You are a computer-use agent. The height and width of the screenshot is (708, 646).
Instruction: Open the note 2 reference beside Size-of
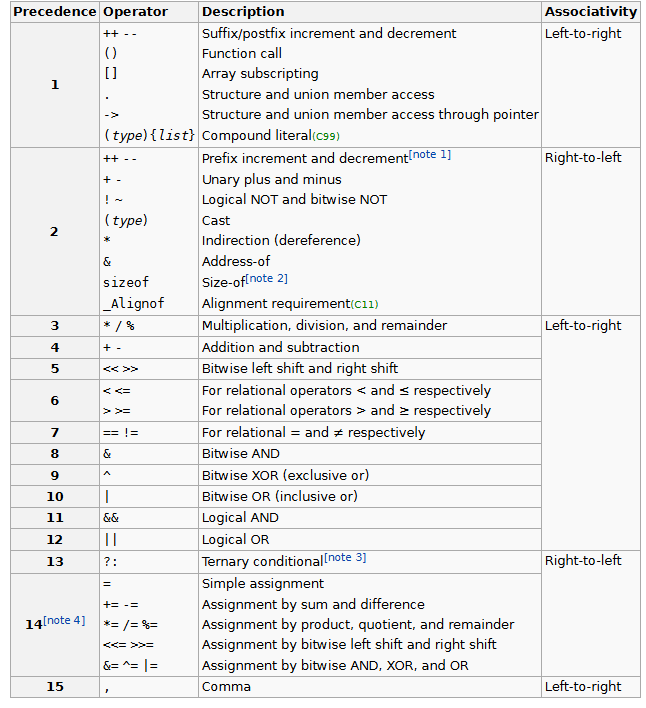click(x=266, y=278)
